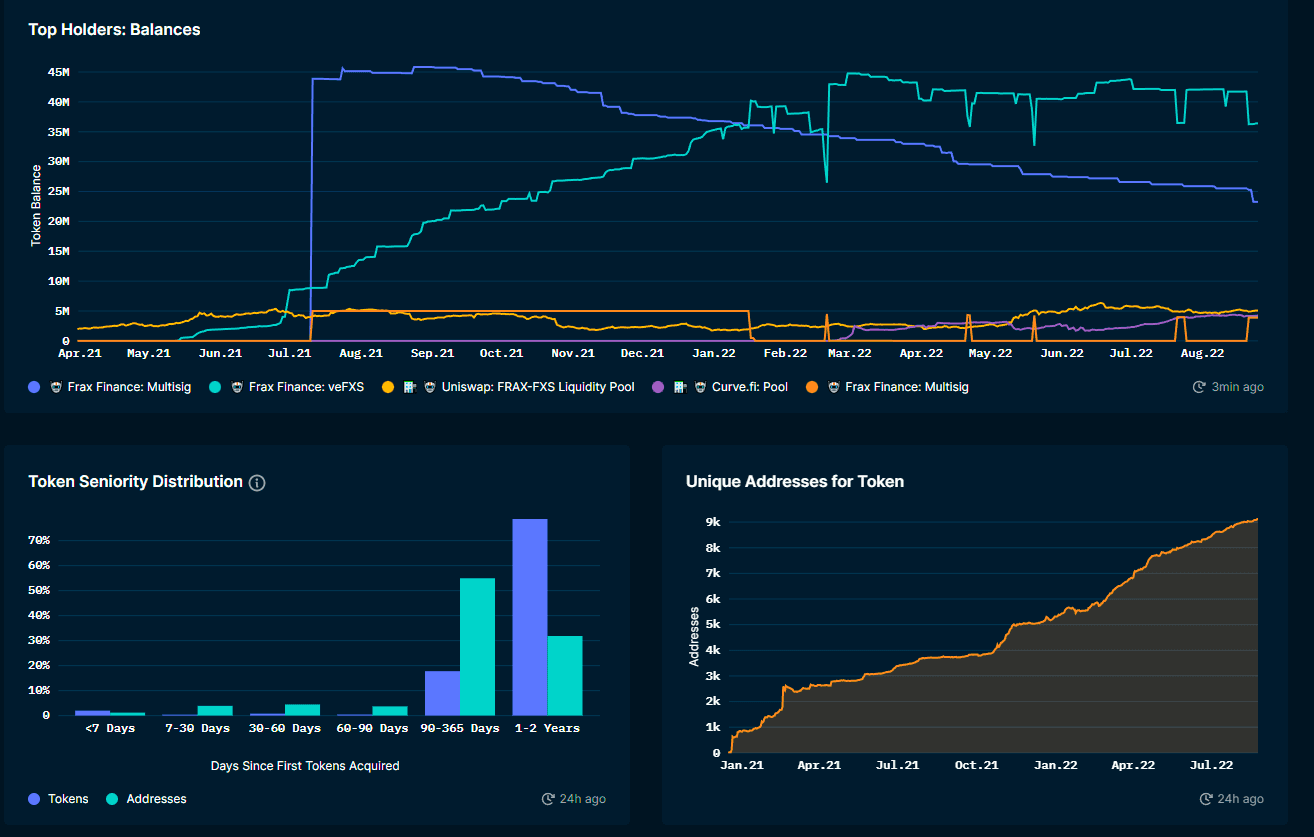
Task: Click the Addresses bar for 60-90 Days
Action: [x=390, y=711]
